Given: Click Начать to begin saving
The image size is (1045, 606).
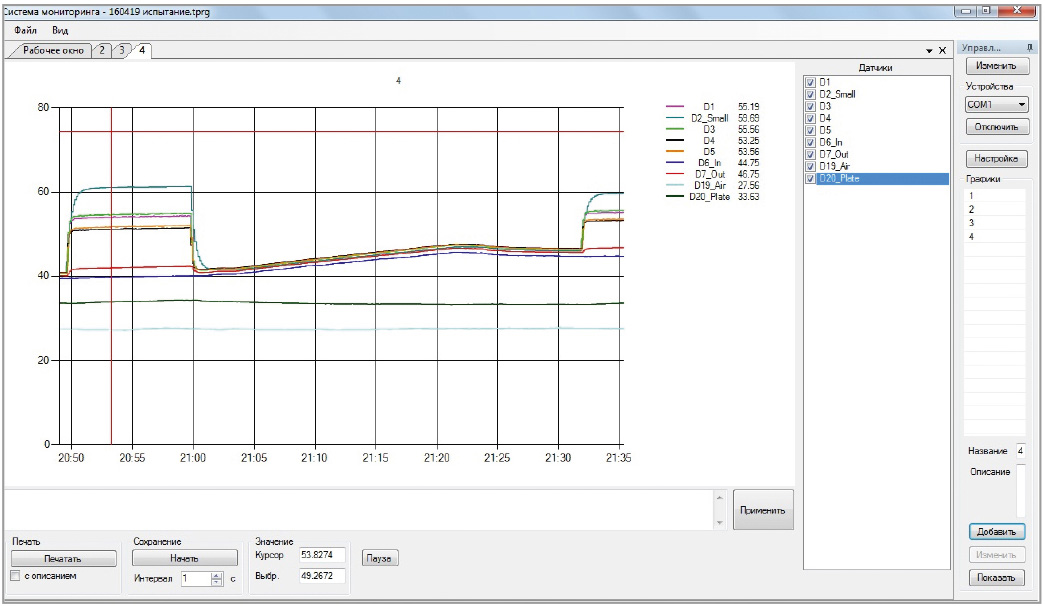Looking at the screenshot, I should pyautogui.click(x=185, y=558).
